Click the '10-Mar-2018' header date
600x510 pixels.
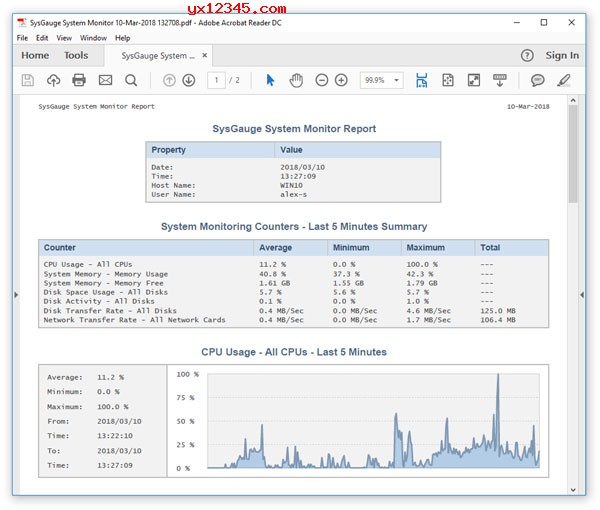point(528,107)
